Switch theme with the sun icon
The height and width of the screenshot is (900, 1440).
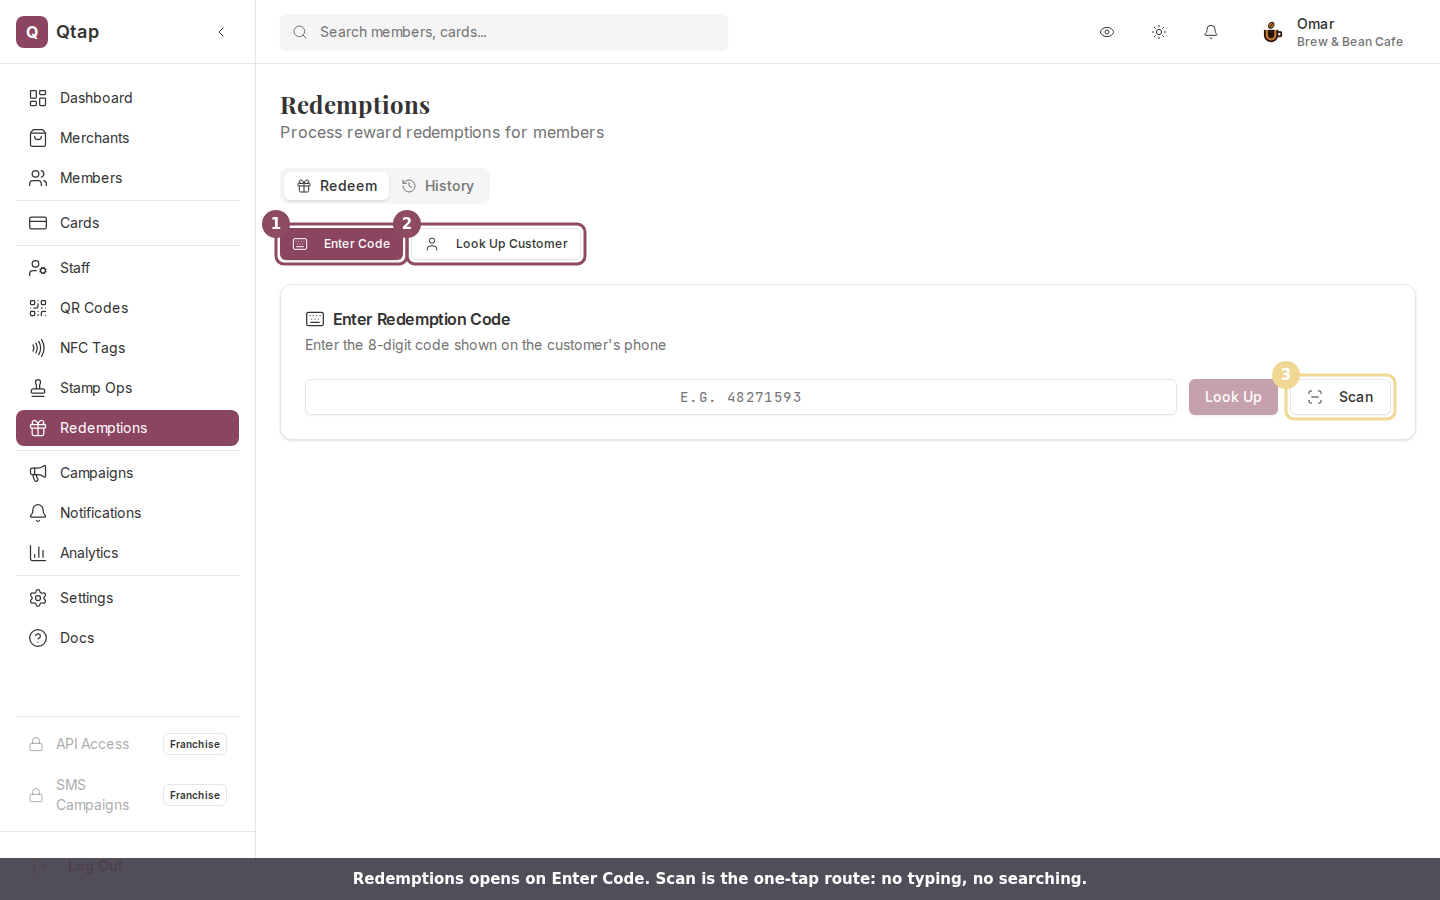(x=1159, y=32)
